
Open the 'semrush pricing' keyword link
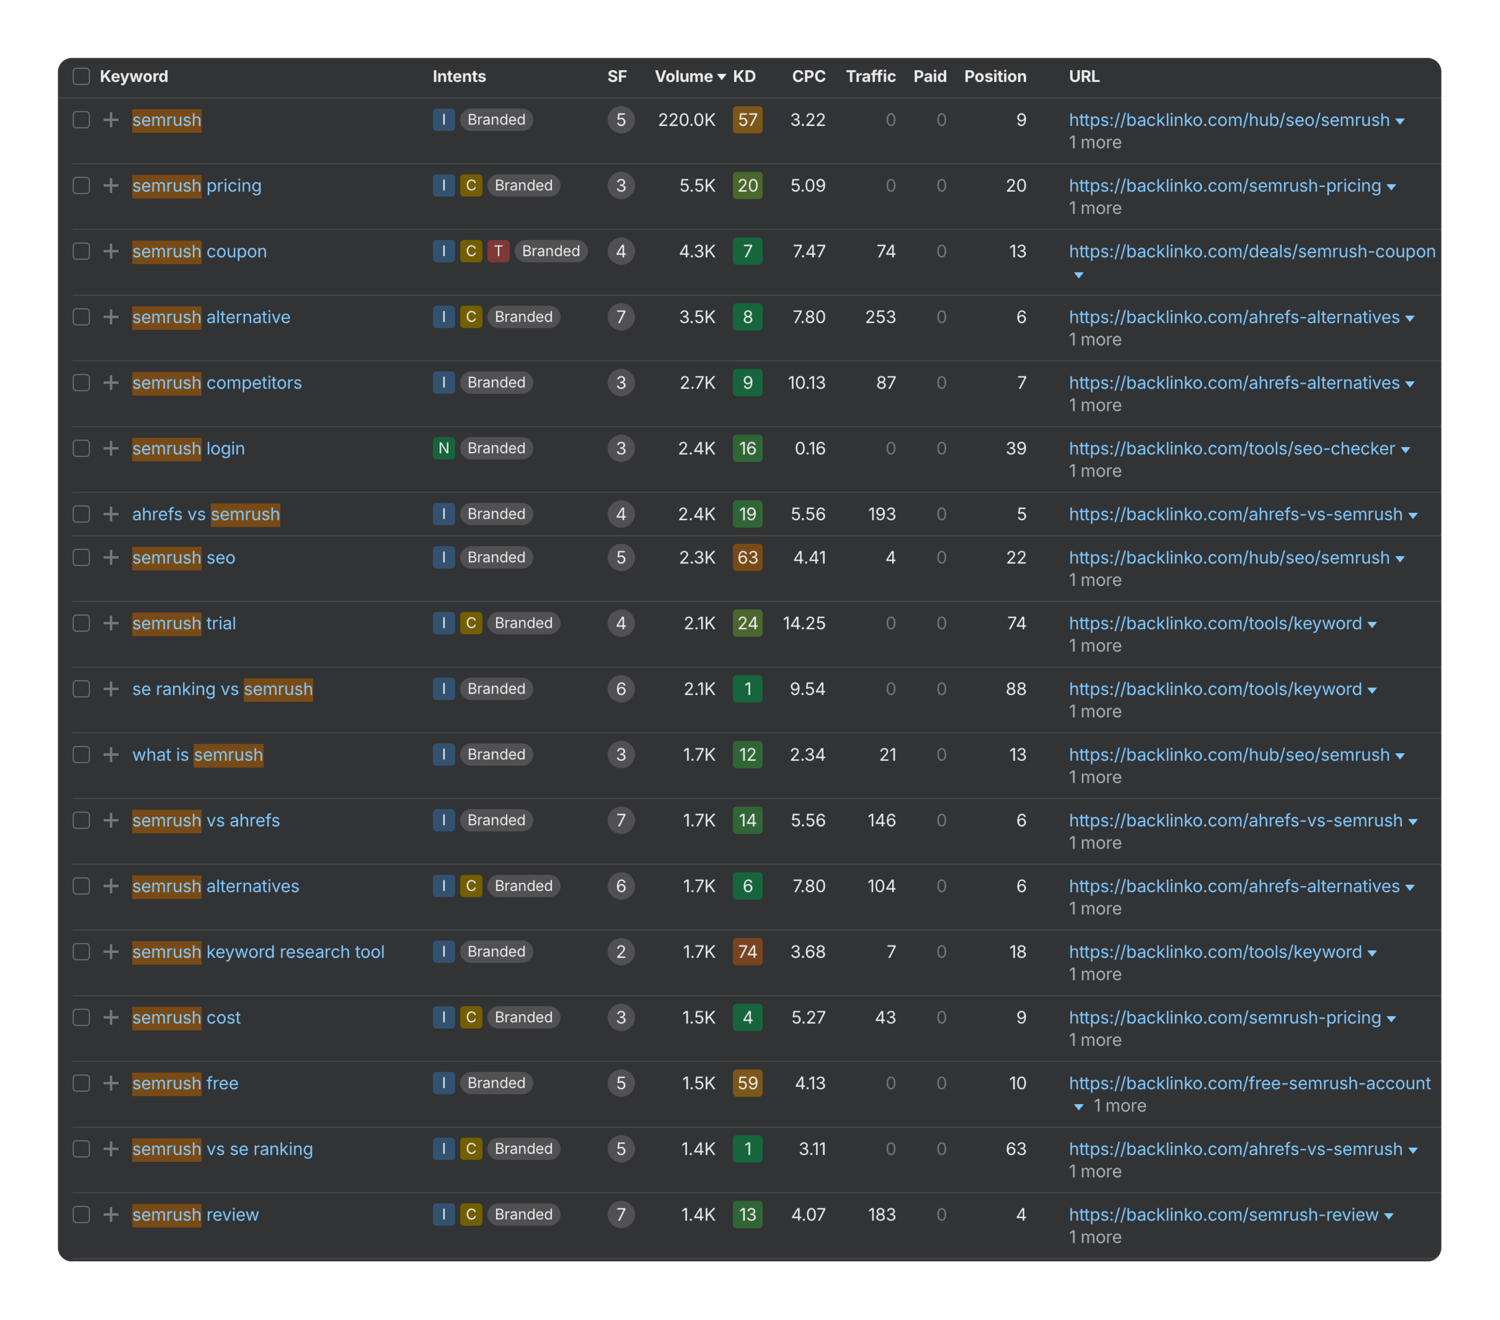pos(197,186)
